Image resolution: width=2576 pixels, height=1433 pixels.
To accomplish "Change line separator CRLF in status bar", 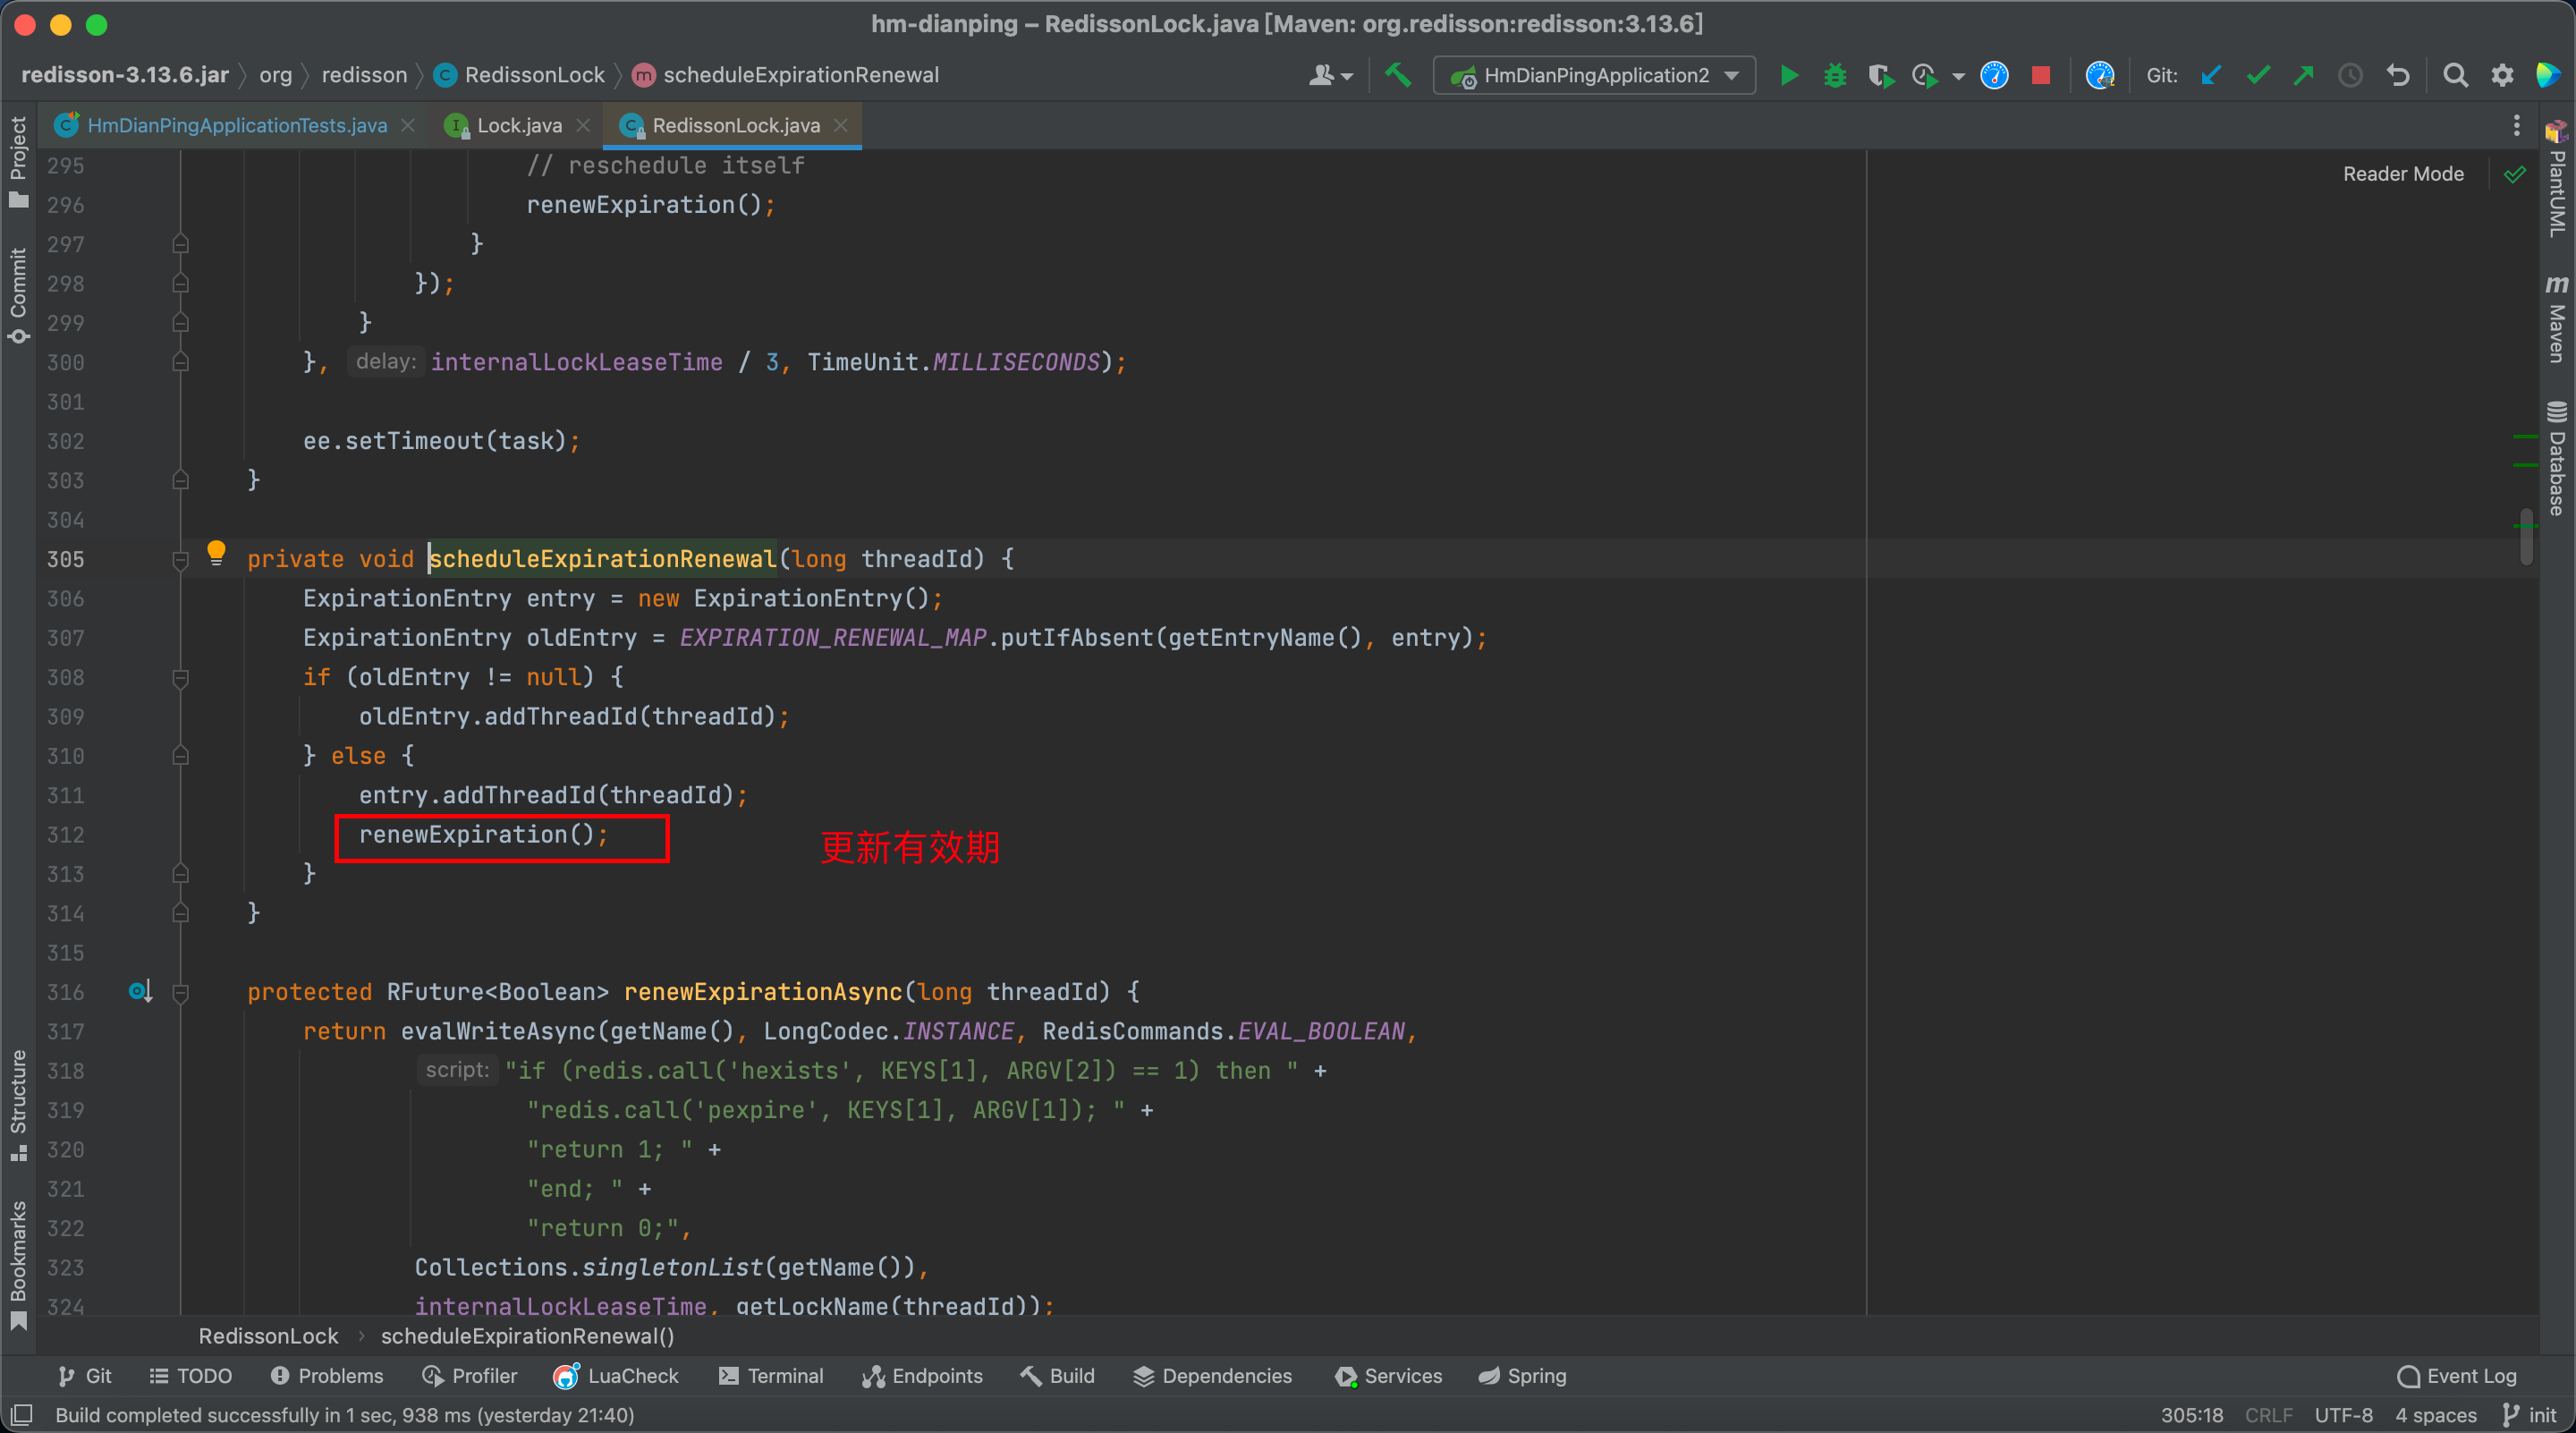I will pos(2268,1415).
